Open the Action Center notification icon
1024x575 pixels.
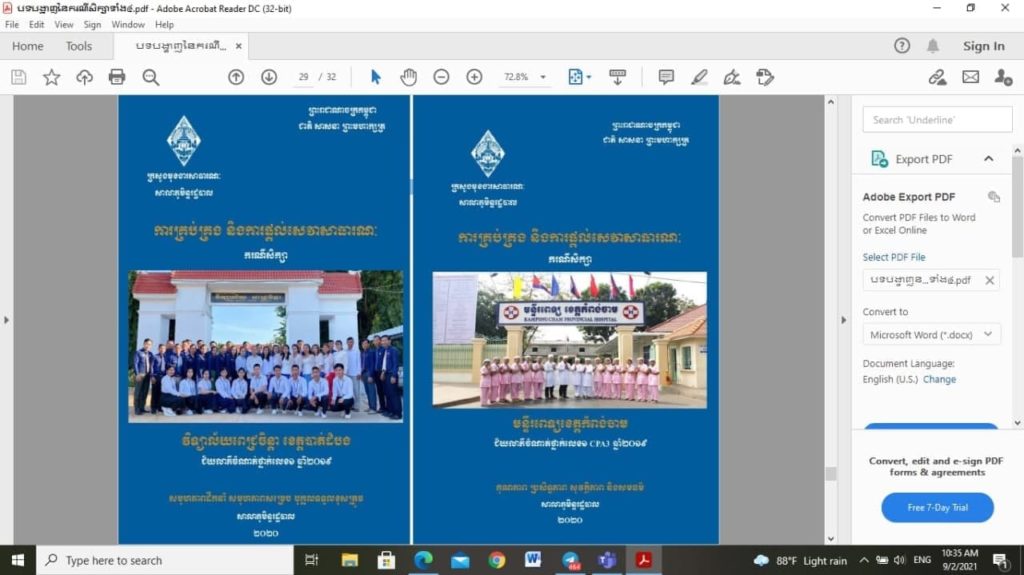click(x=1000, y=560)
